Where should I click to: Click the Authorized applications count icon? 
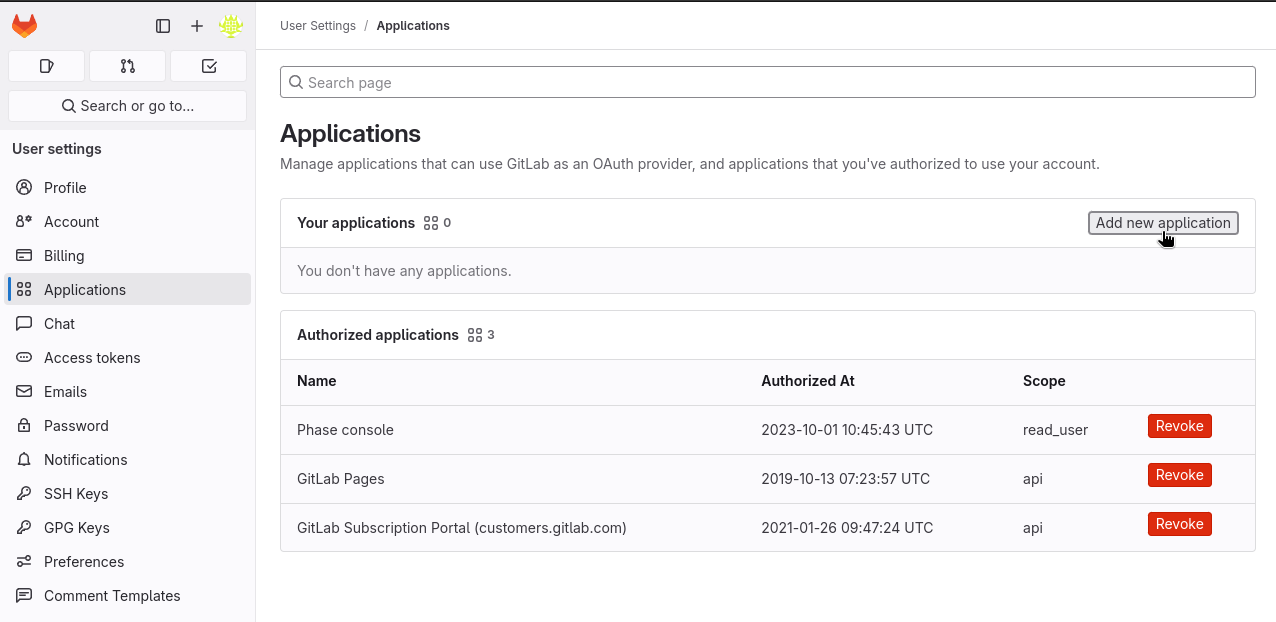(x=475, y=335)
